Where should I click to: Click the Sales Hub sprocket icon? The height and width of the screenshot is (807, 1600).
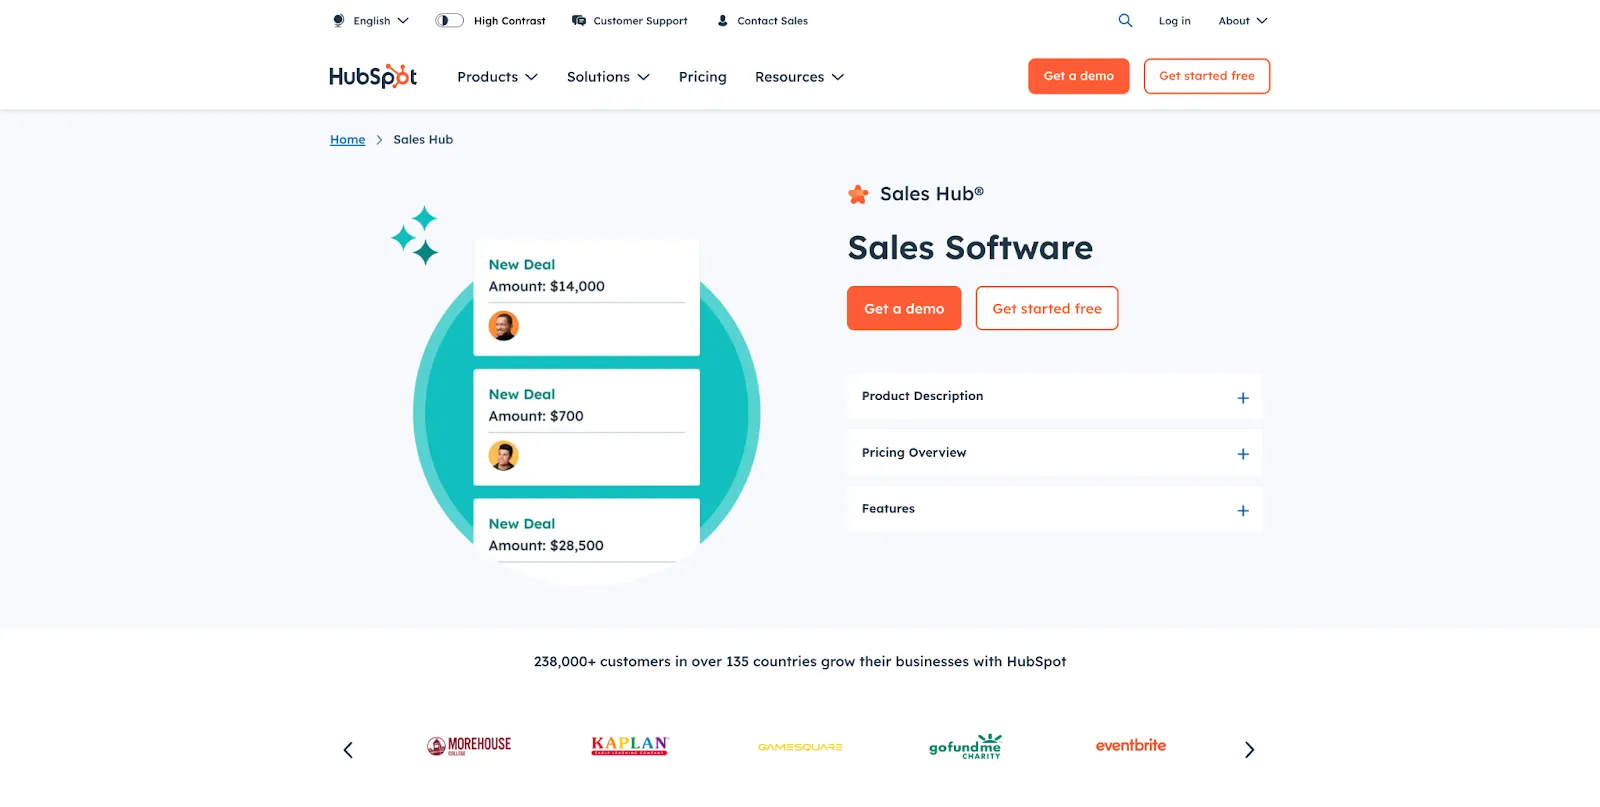pyautogui.click(x=858, y=194)
